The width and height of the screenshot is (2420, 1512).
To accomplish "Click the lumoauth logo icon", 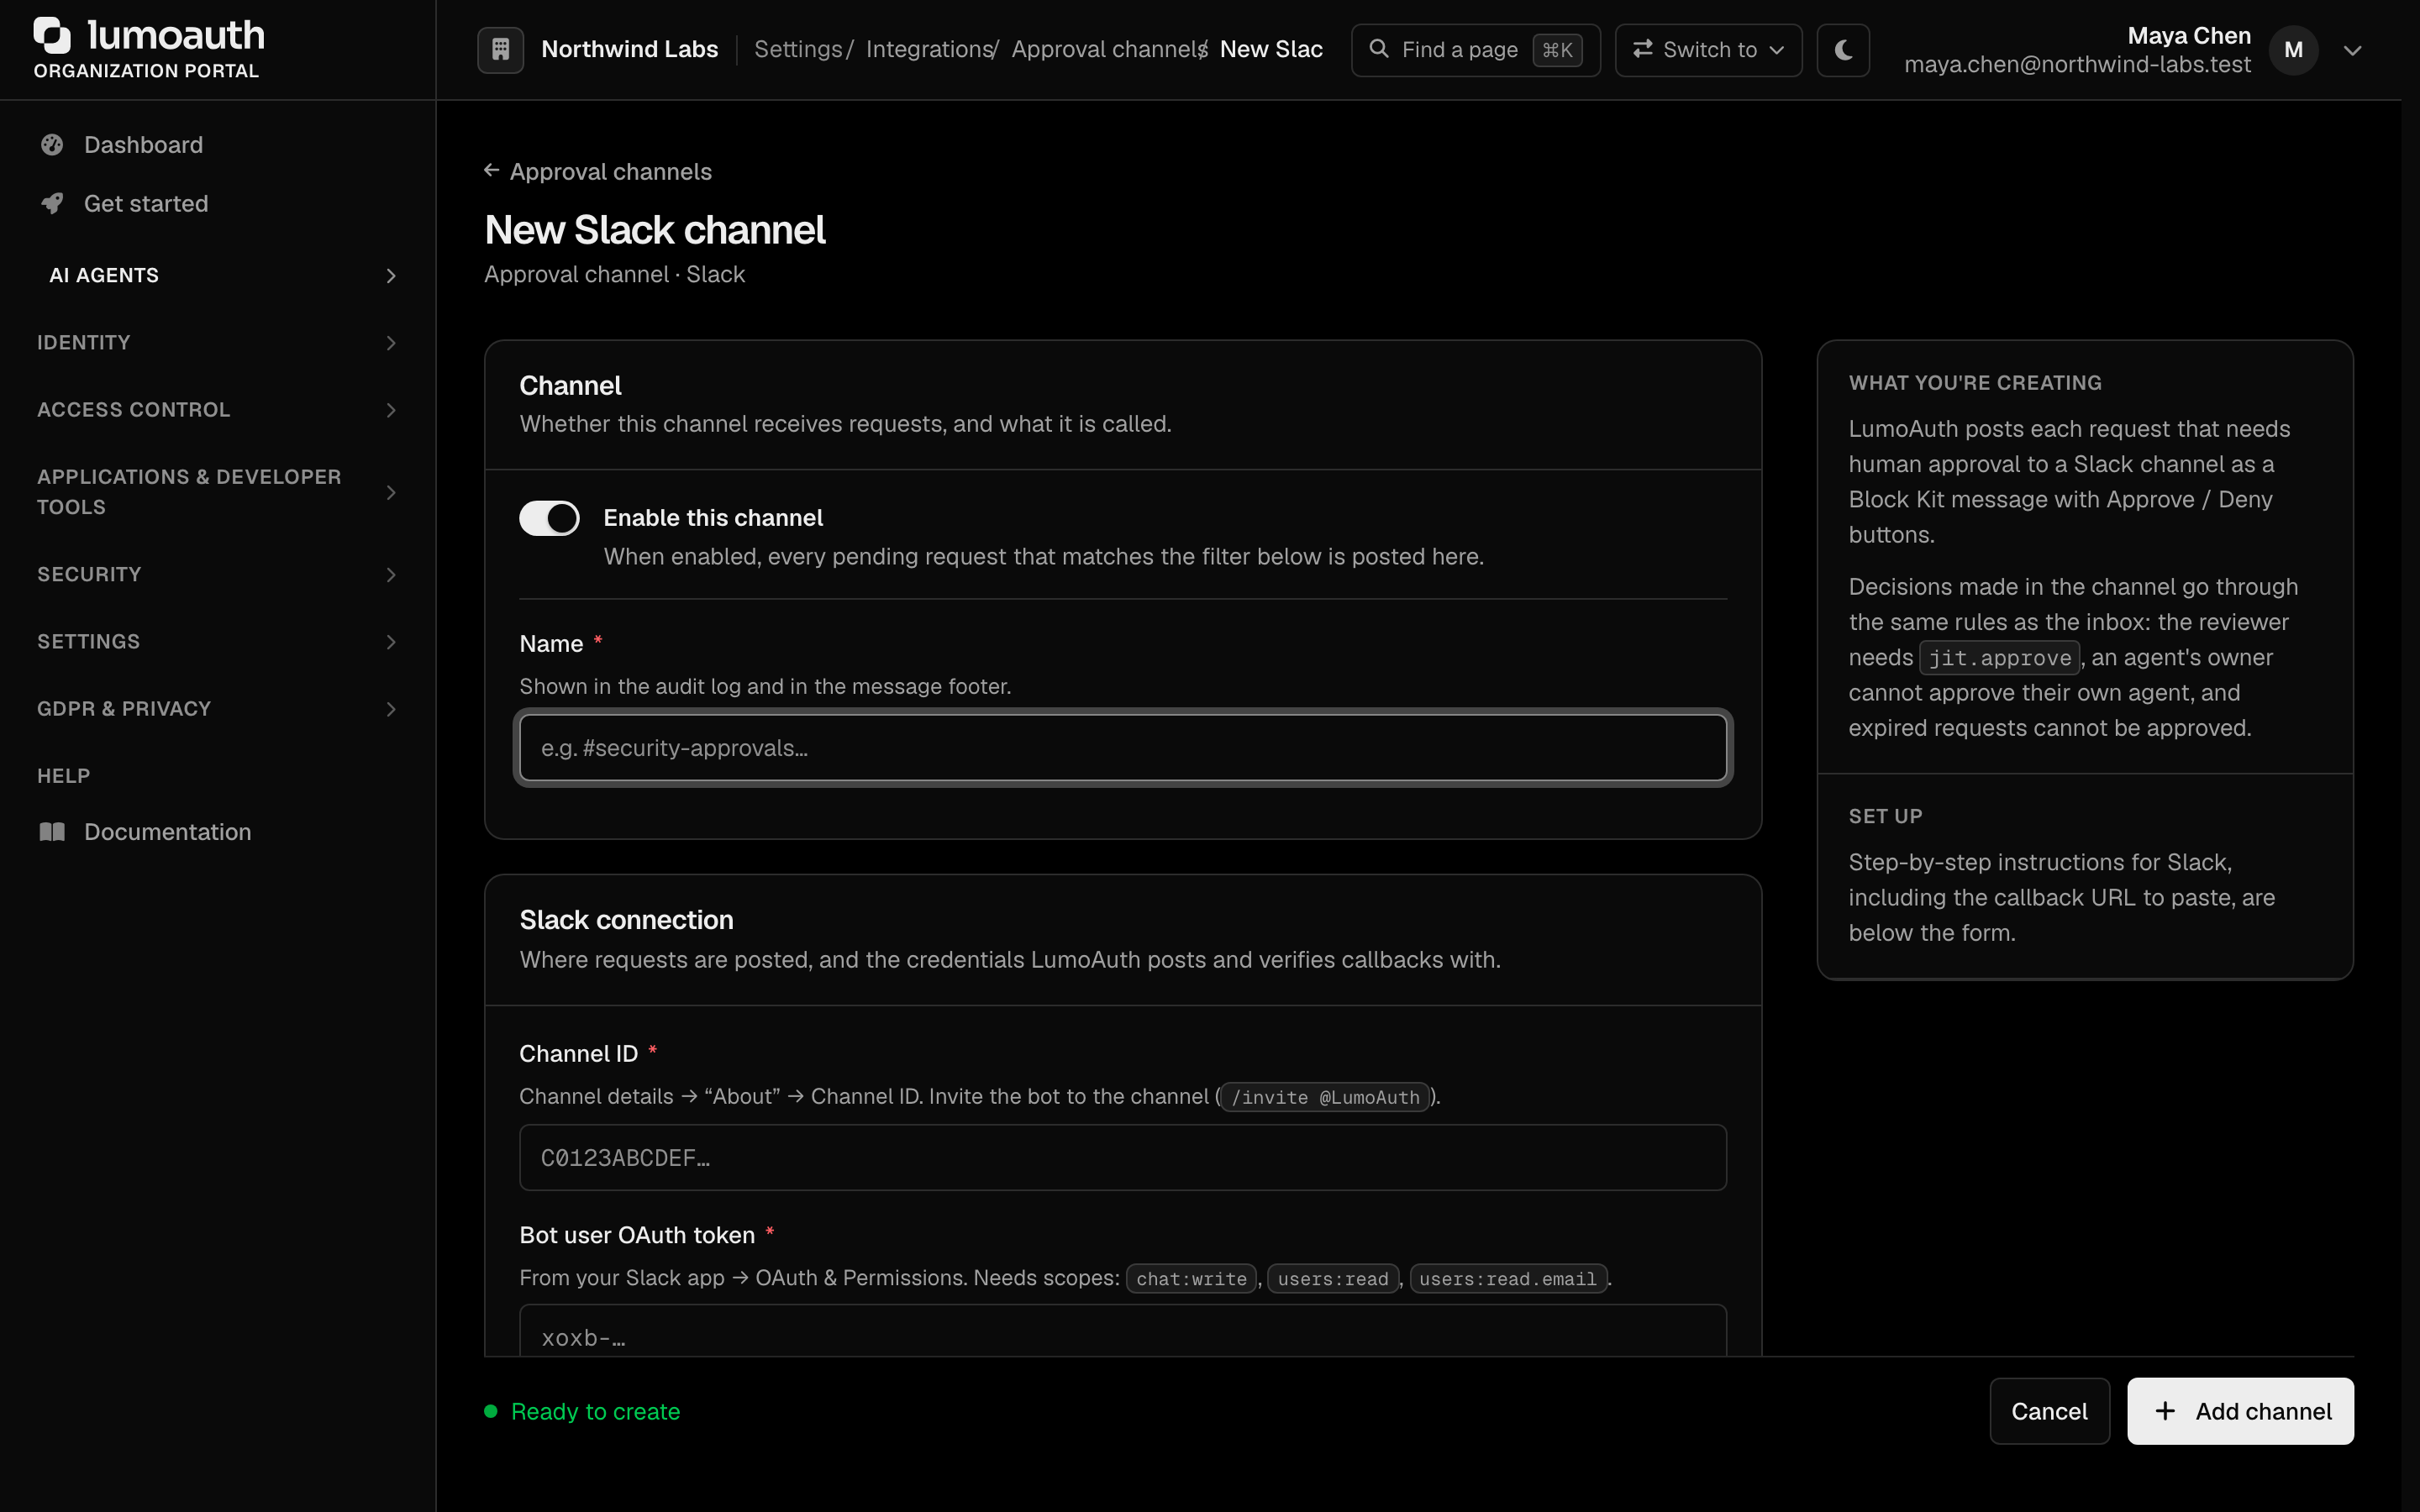I will pos(52,35).
